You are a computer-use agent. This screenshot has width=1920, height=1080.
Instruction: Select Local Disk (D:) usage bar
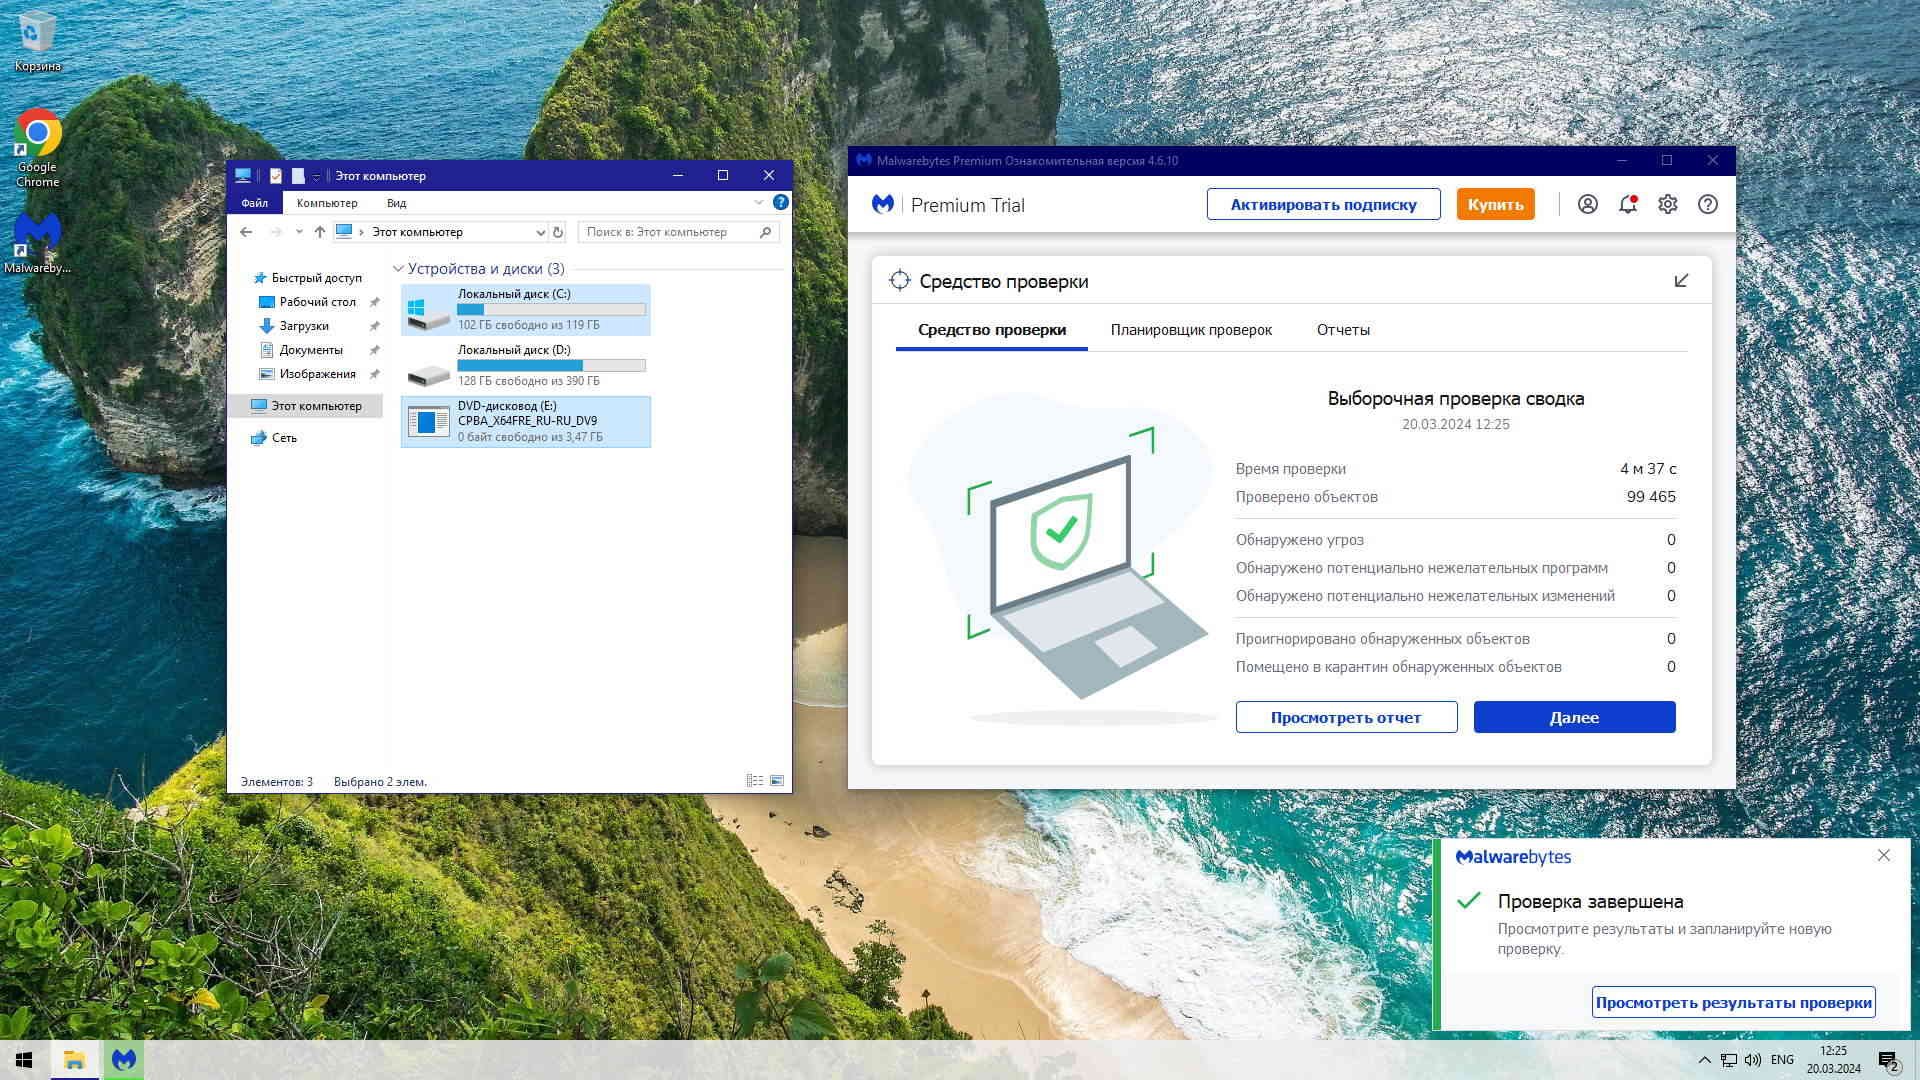coord(551,365)
